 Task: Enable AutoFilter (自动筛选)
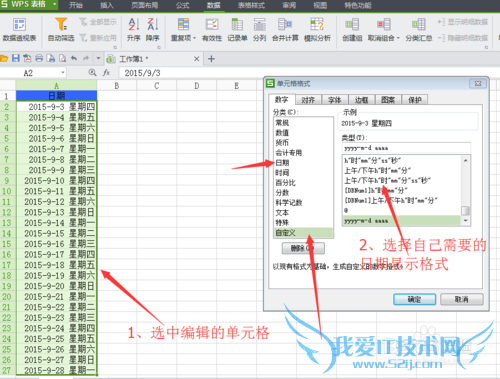(x=61, y=30)
